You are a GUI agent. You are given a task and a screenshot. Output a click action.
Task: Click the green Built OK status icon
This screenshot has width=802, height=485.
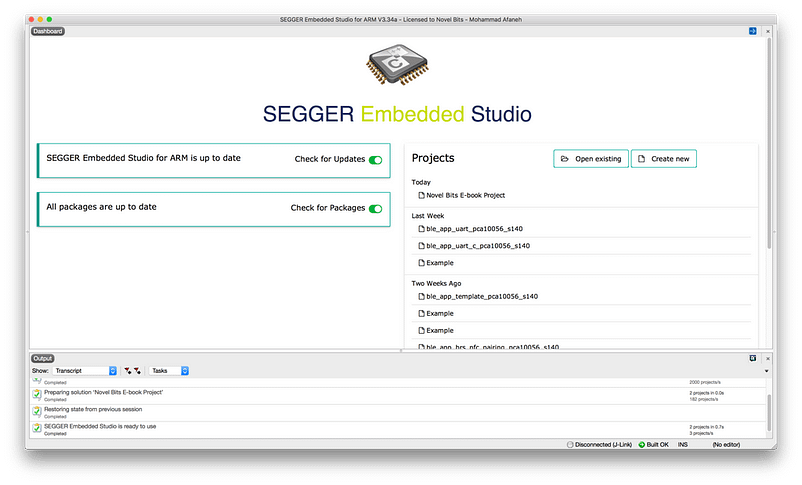point(641,445)
